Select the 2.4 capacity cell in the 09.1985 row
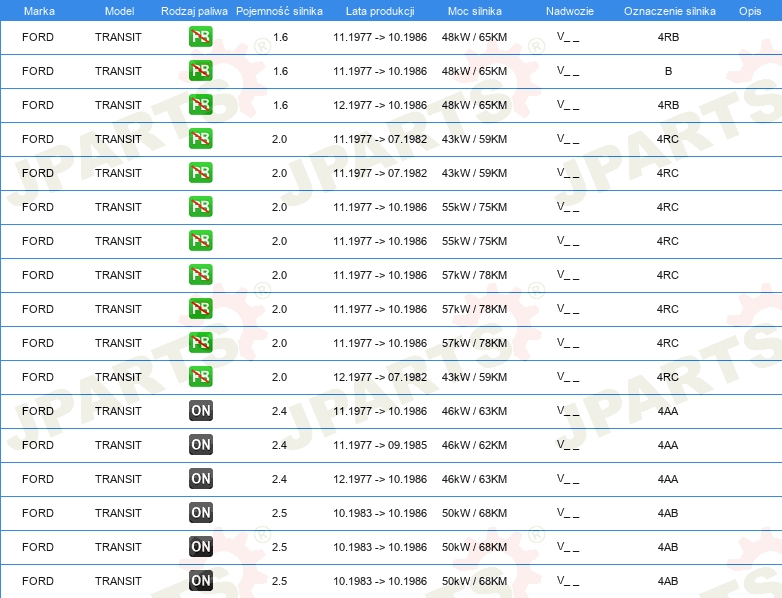 (279, 445)
